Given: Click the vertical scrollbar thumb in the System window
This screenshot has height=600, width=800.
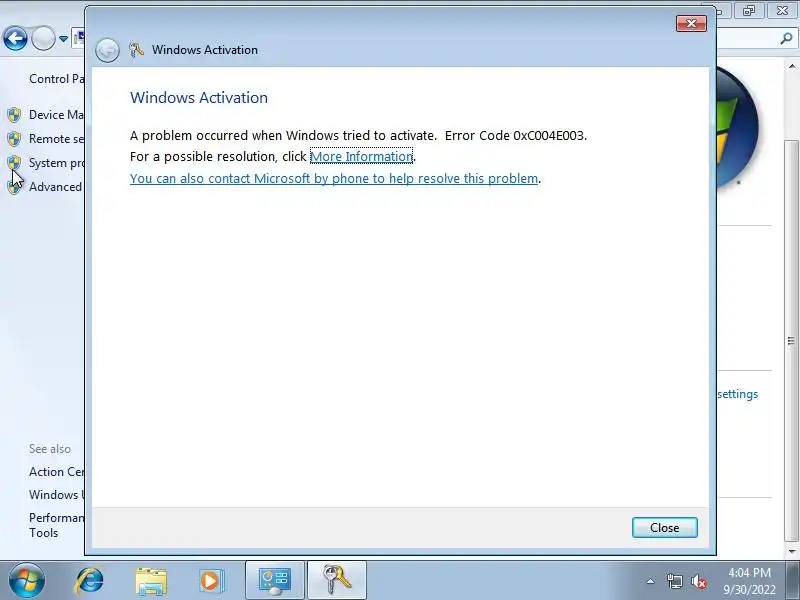Looking at the screenshot, I should tap(791, 340).
